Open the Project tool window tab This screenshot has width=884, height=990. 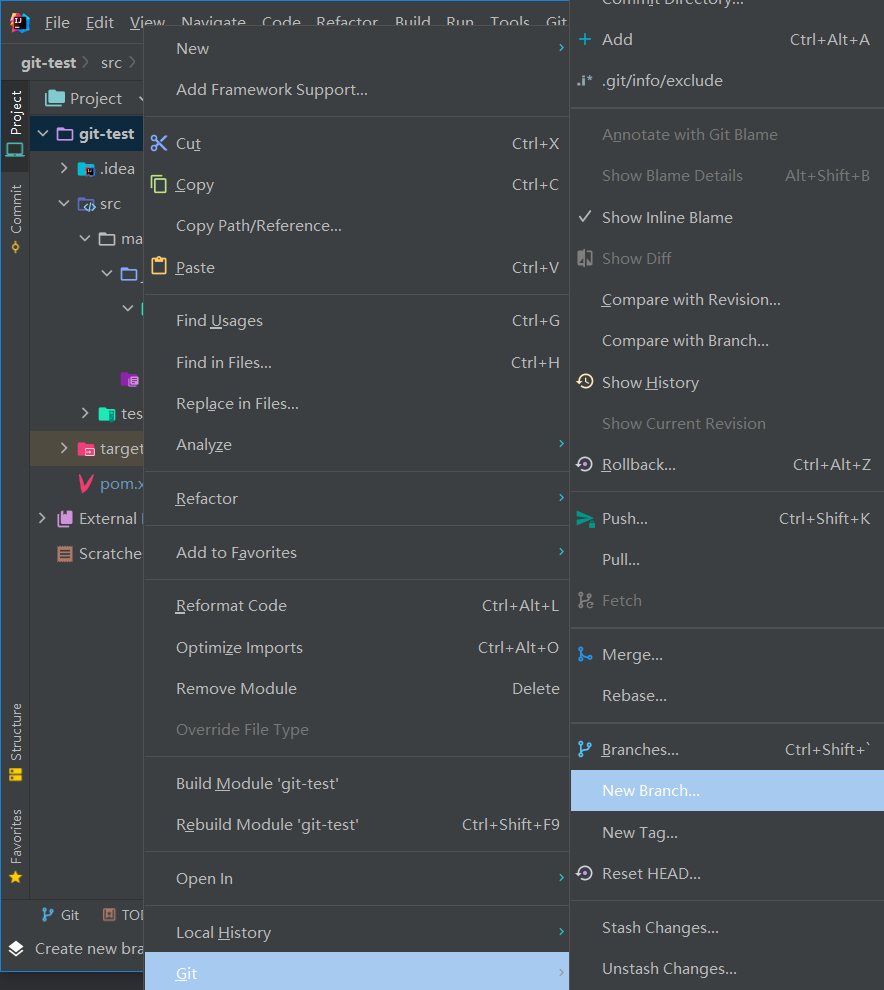coord(15,124)
